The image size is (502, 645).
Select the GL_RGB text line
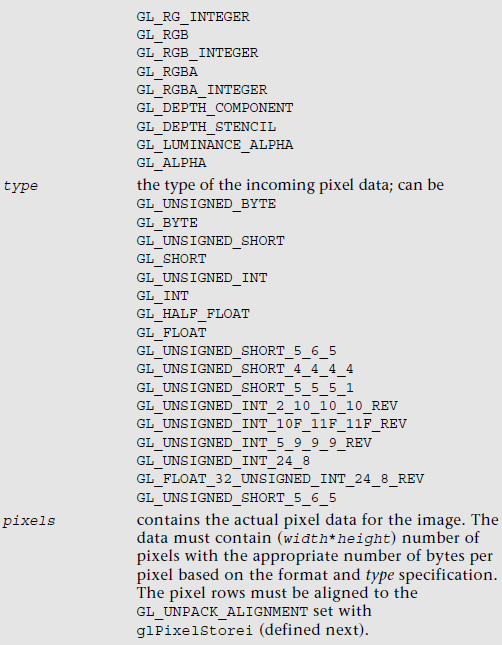tap(163, 35)
